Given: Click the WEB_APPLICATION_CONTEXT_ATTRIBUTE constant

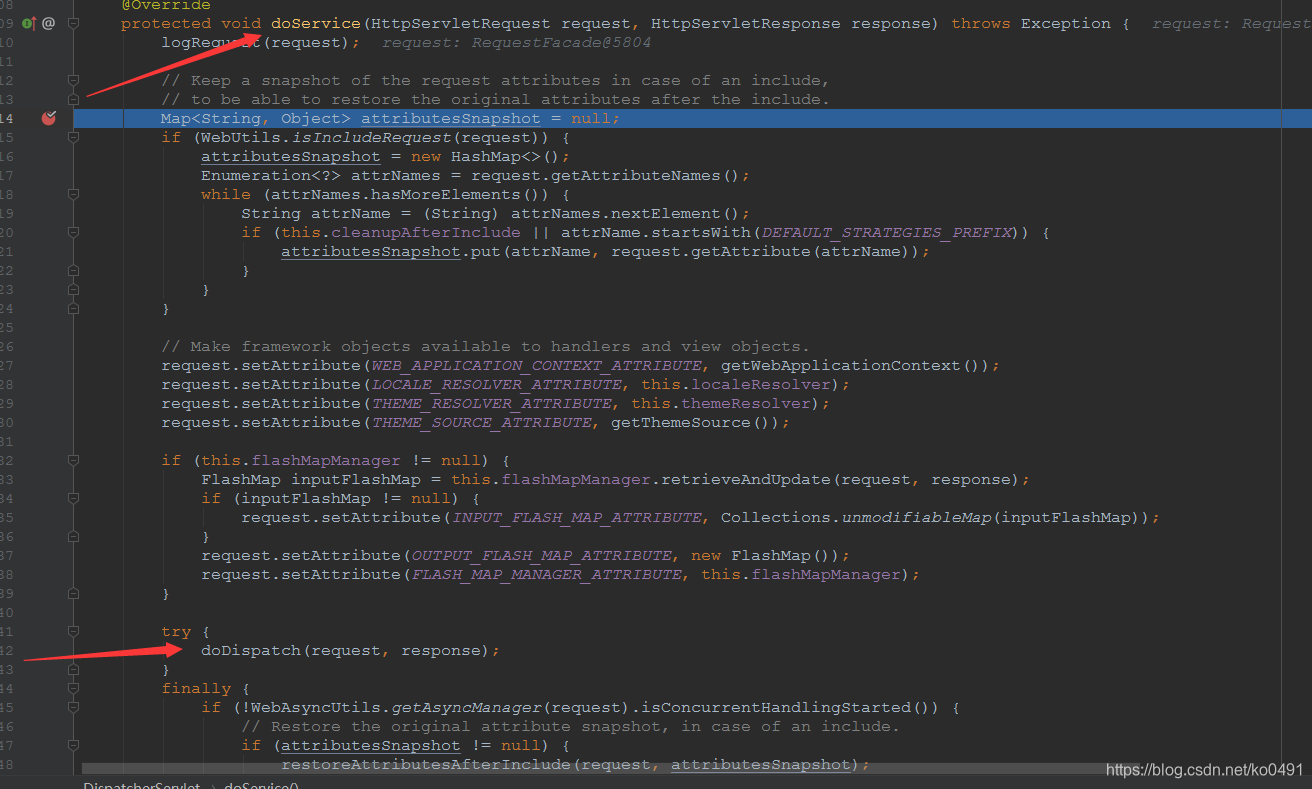Looking at the screenshot, I should pos(536,365).
